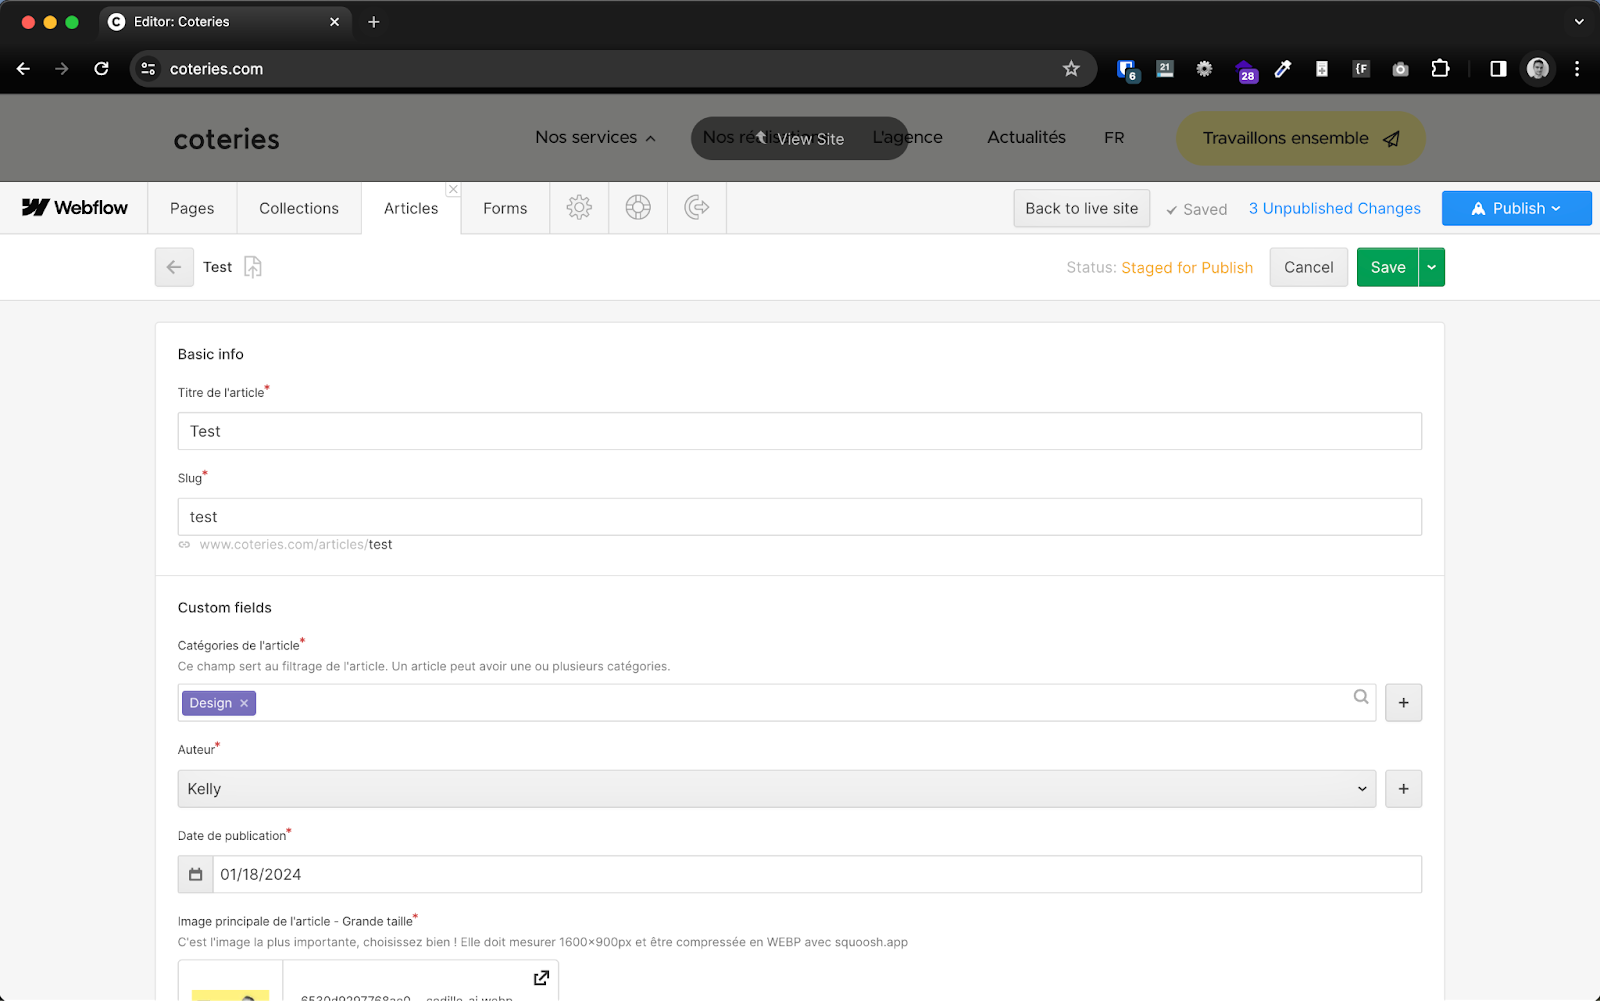The image size is (1600, 1001).
Task: Click the www.coteries.com/articles/test URL text
Action: click(x=295, y=545)
